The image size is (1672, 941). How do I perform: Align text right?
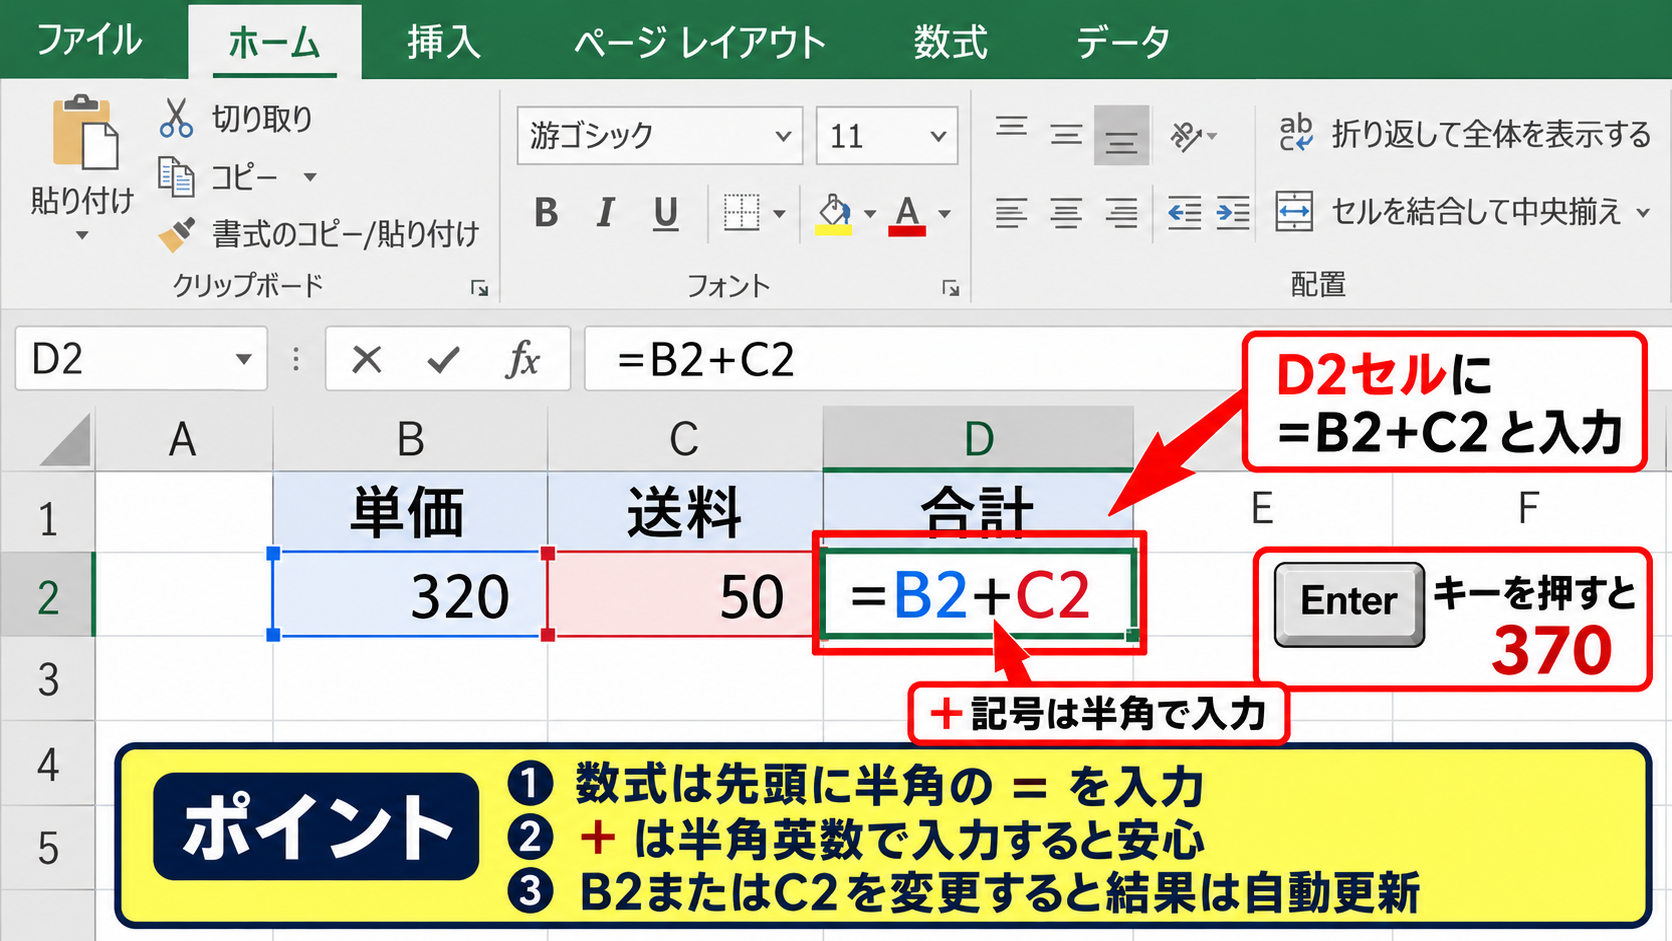point(1121,212)
